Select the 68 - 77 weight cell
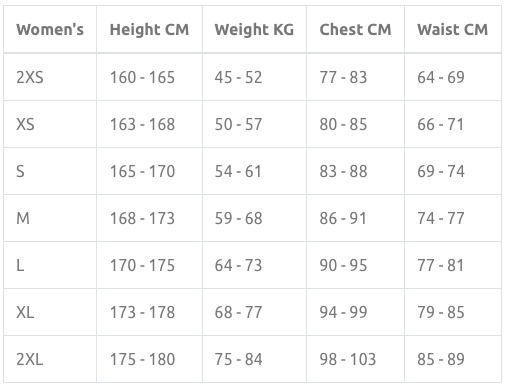505x389 pixels. (x=254, y=312)
